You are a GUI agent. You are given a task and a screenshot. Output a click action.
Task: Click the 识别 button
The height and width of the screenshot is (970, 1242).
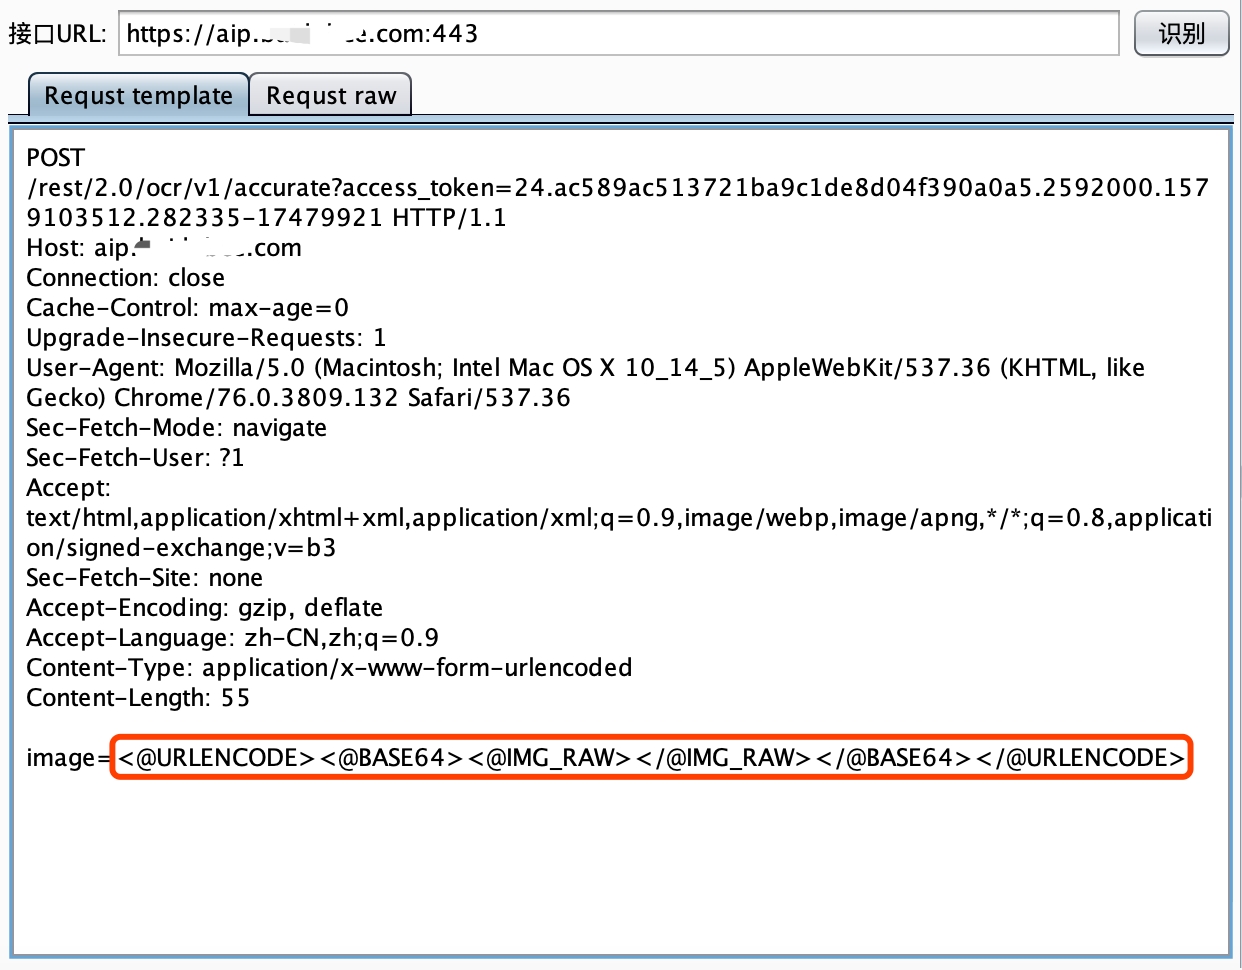click(1181, 34)
